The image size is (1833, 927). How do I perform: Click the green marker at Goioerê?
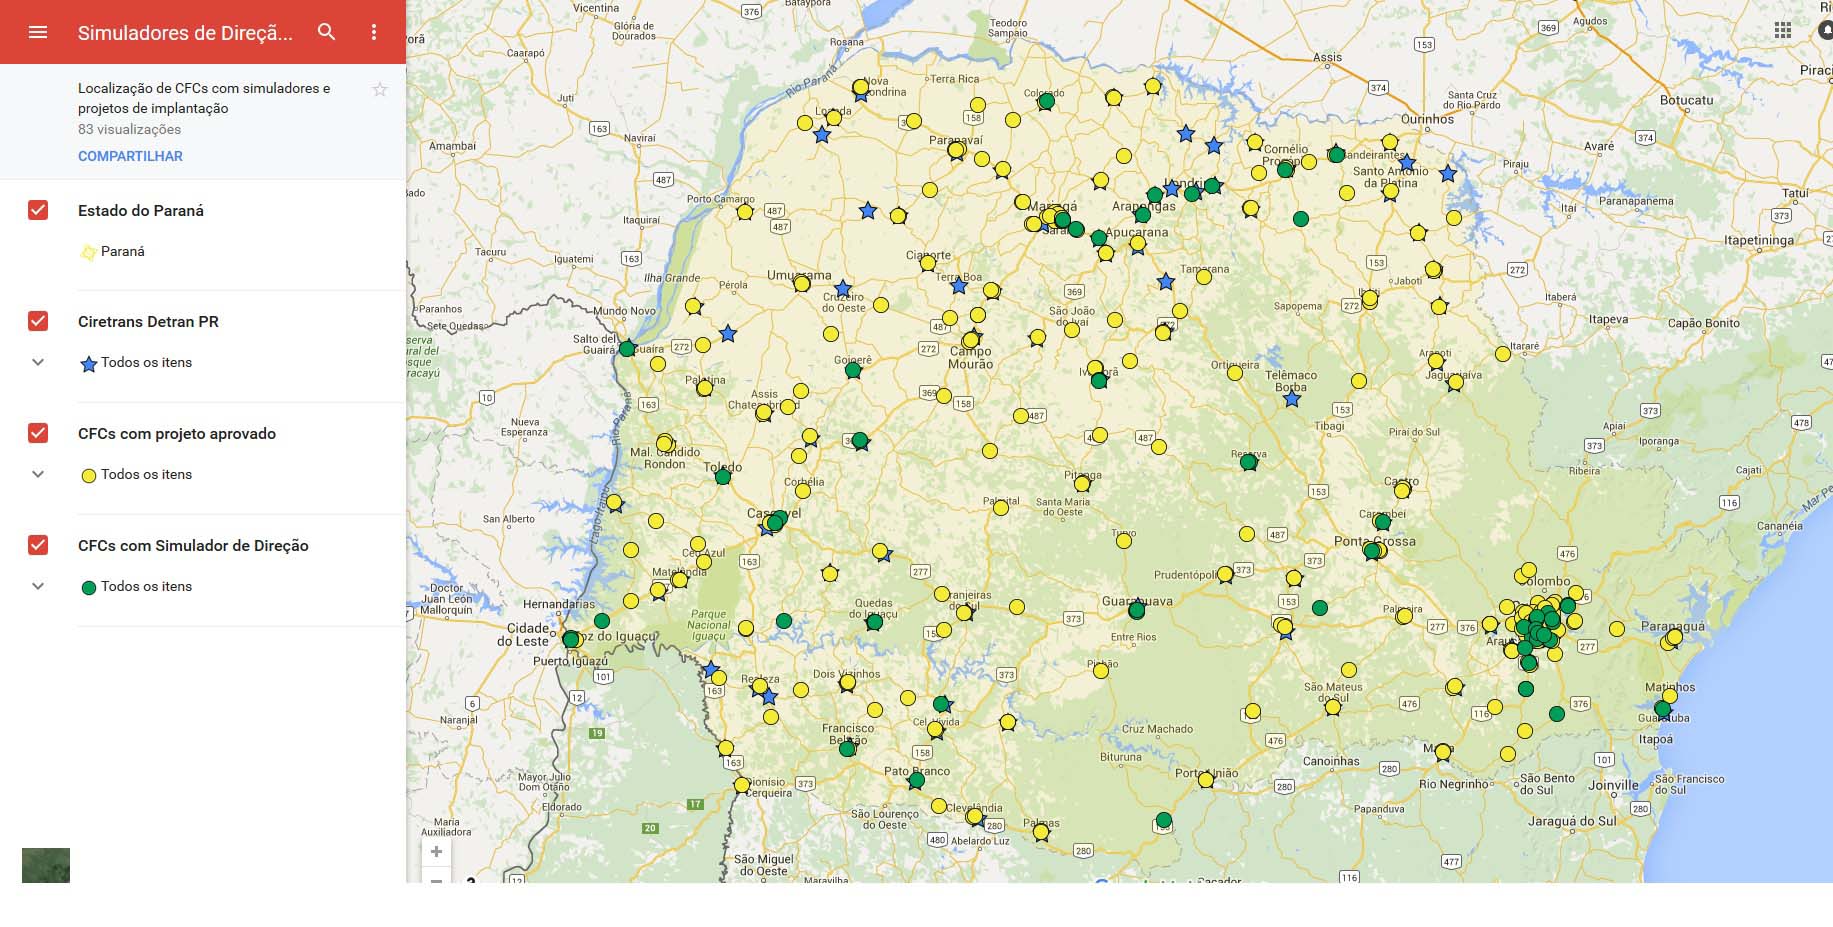pos(853,370)
